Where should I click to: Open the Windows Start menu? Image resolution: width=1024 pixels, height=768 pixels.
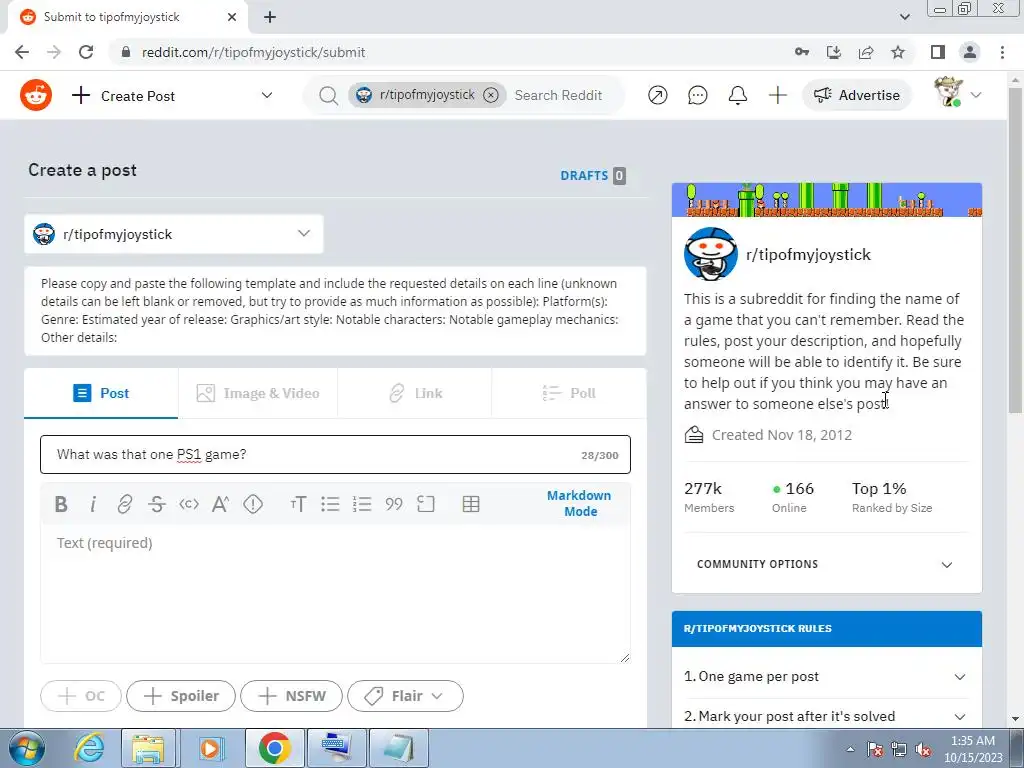(x=26, y=748)
